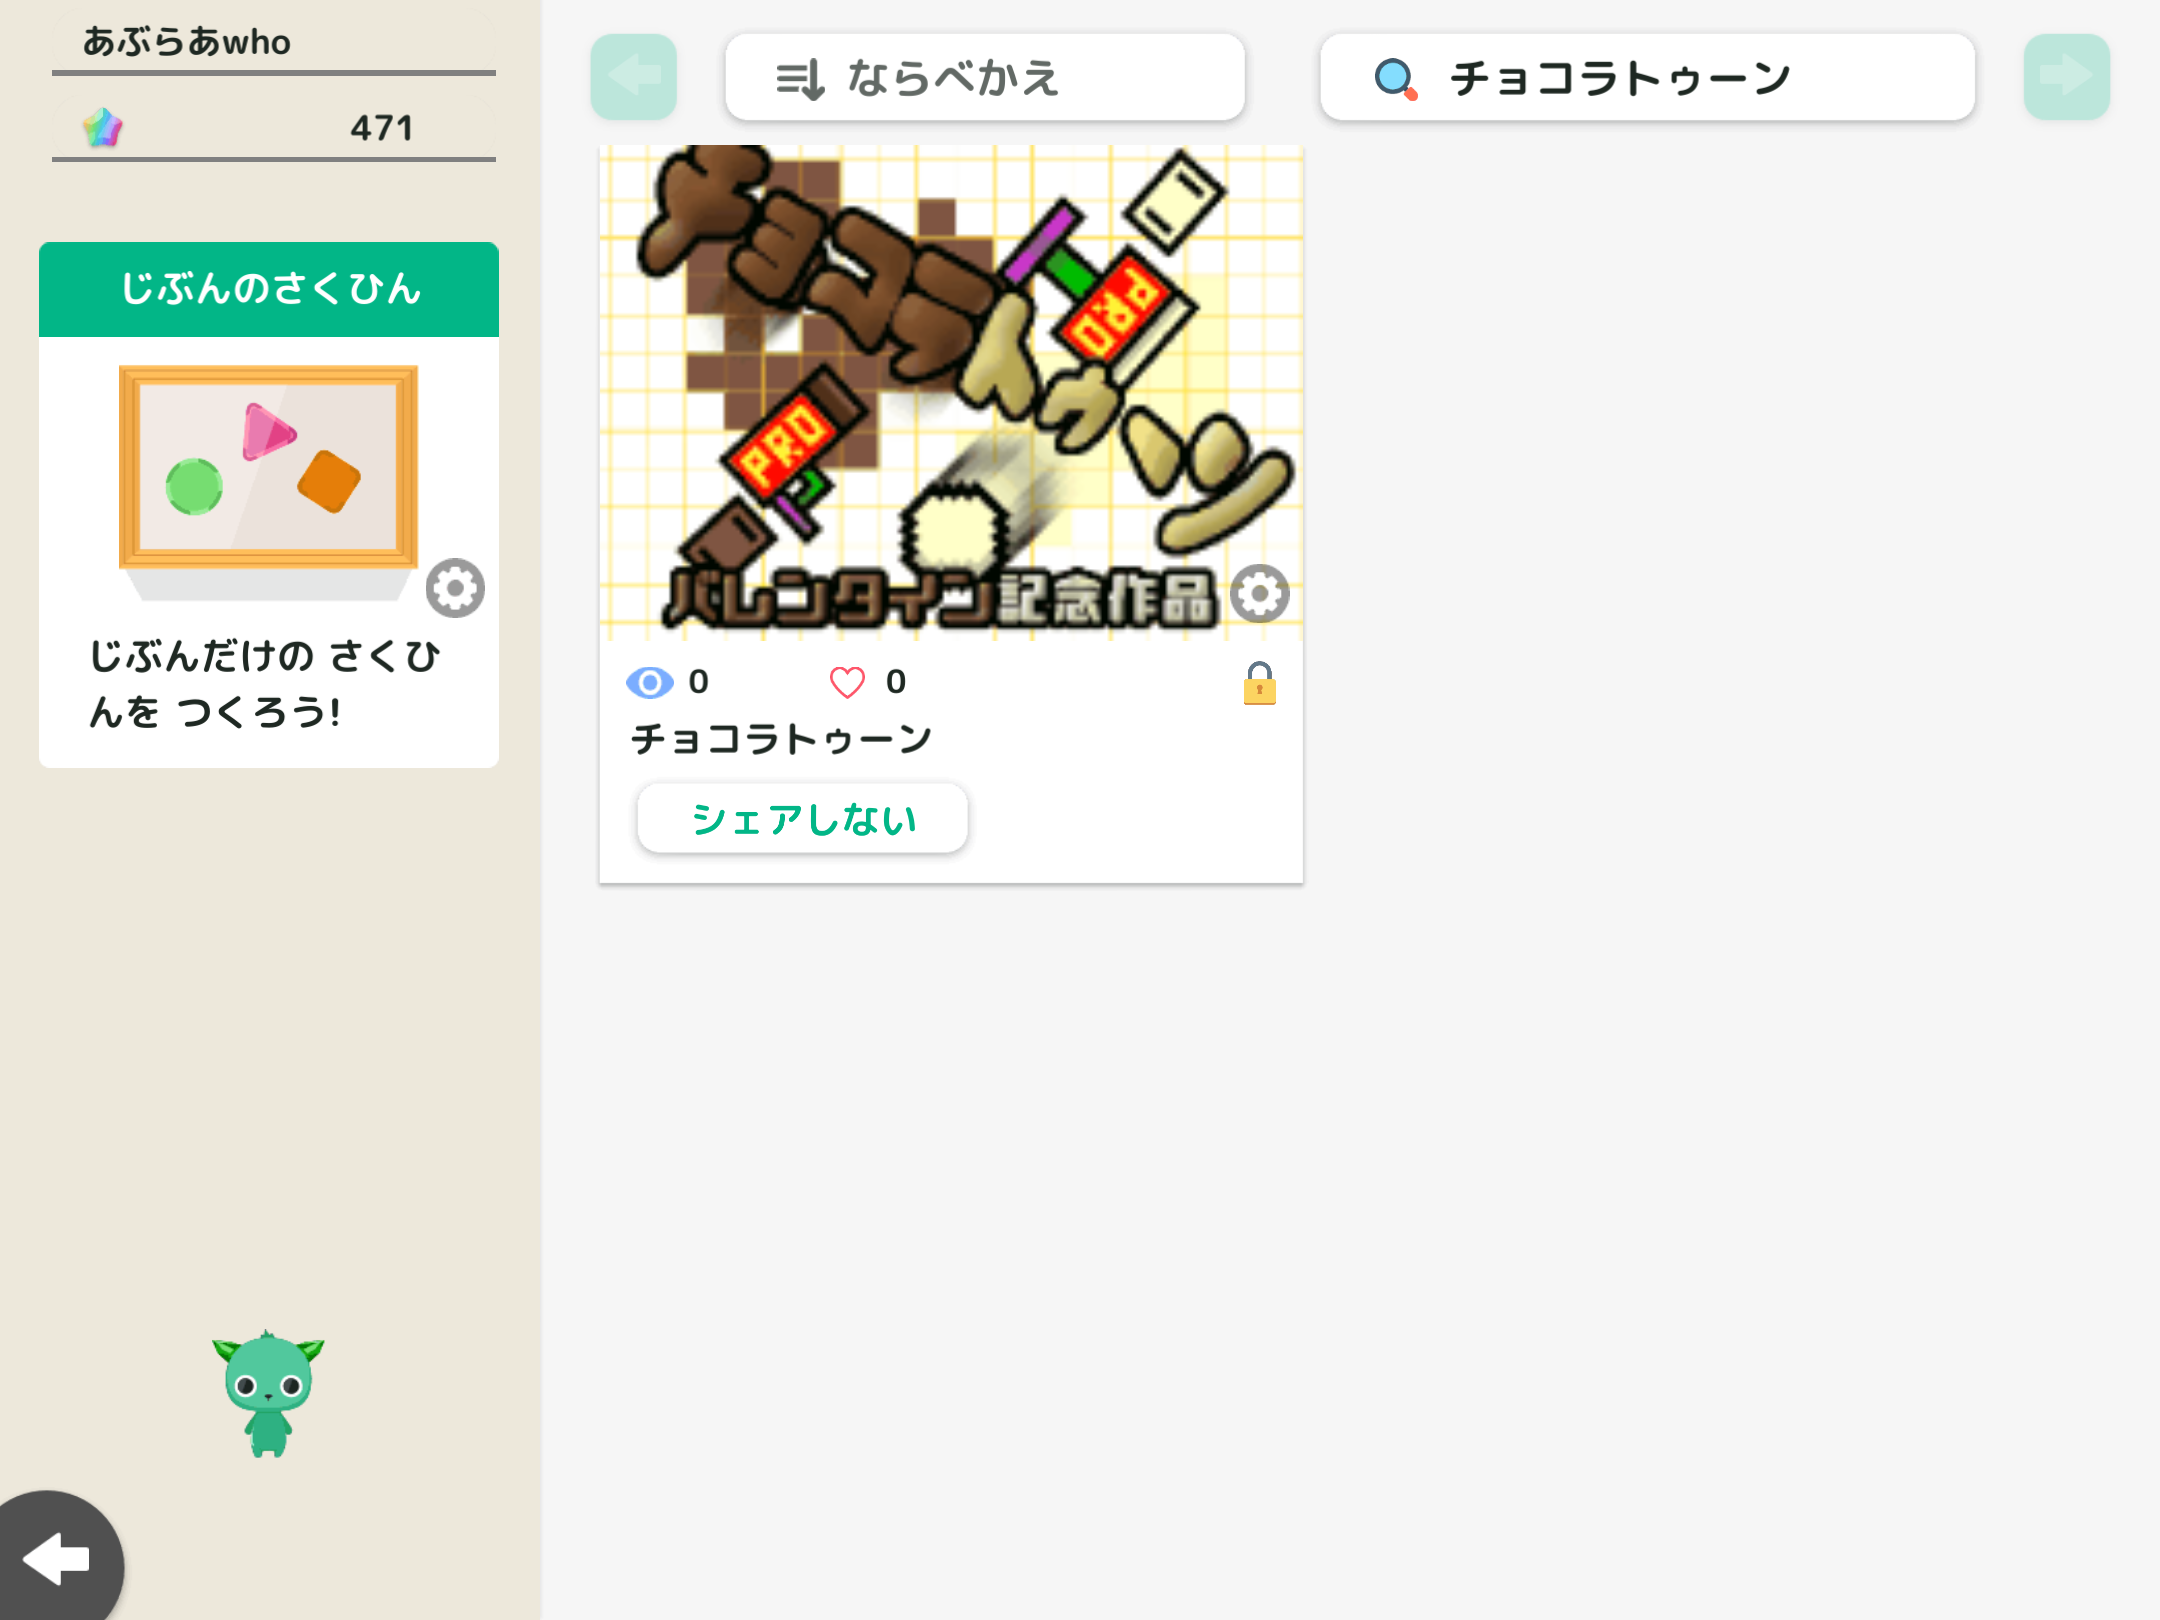
Task: Click the left arrow page button
Action: click(x=633, y=77)
